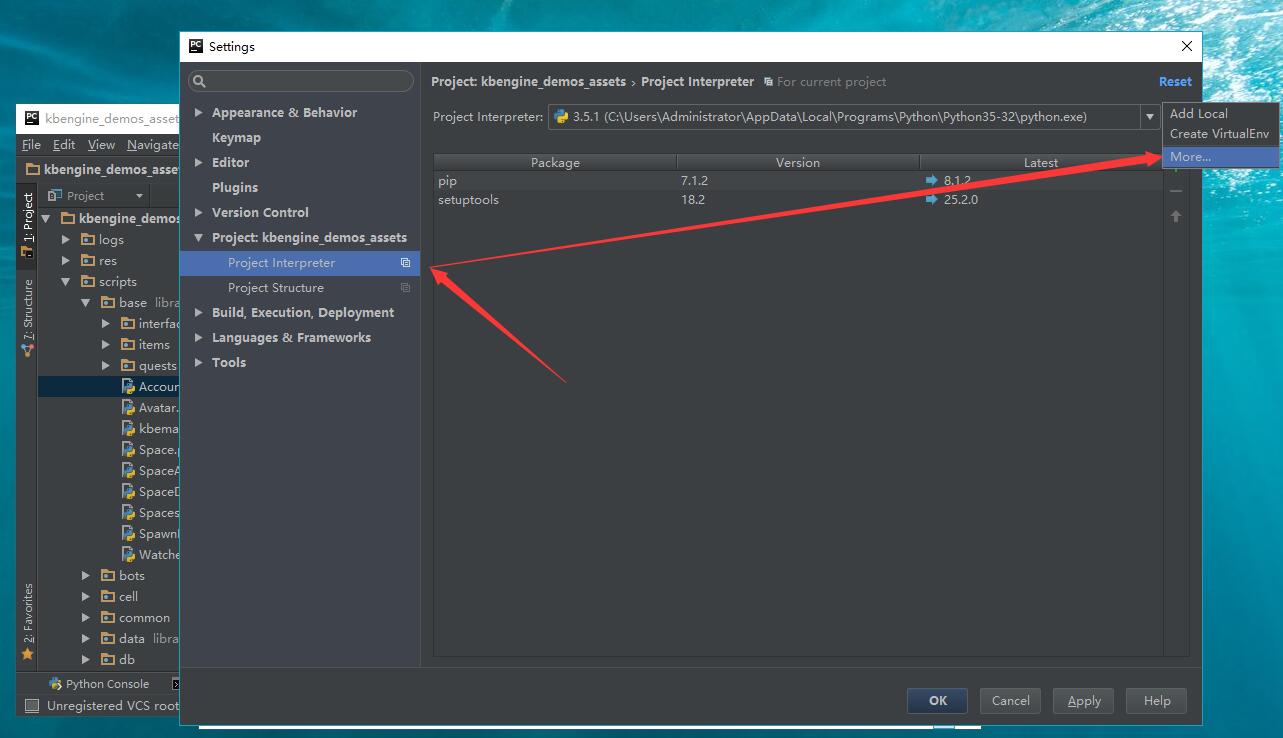This screenshot has height=738, width=1283.
Task: Open the Project Interpreter dropdown arrow
Action: point(1150,117)
